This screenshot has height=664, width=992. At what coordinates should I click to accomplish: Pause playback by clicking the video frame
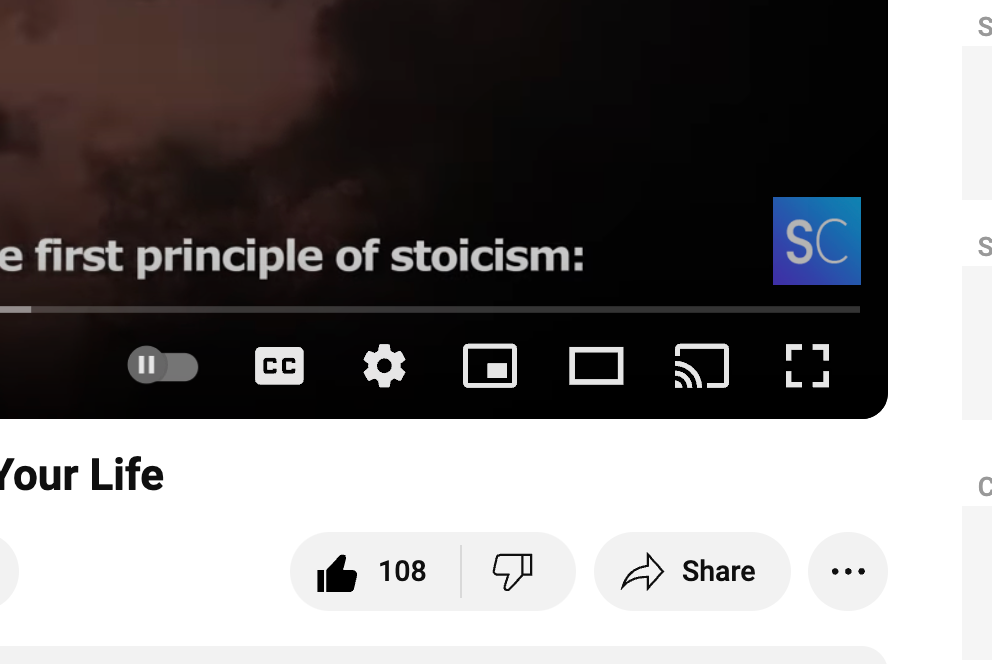(443, 126)
